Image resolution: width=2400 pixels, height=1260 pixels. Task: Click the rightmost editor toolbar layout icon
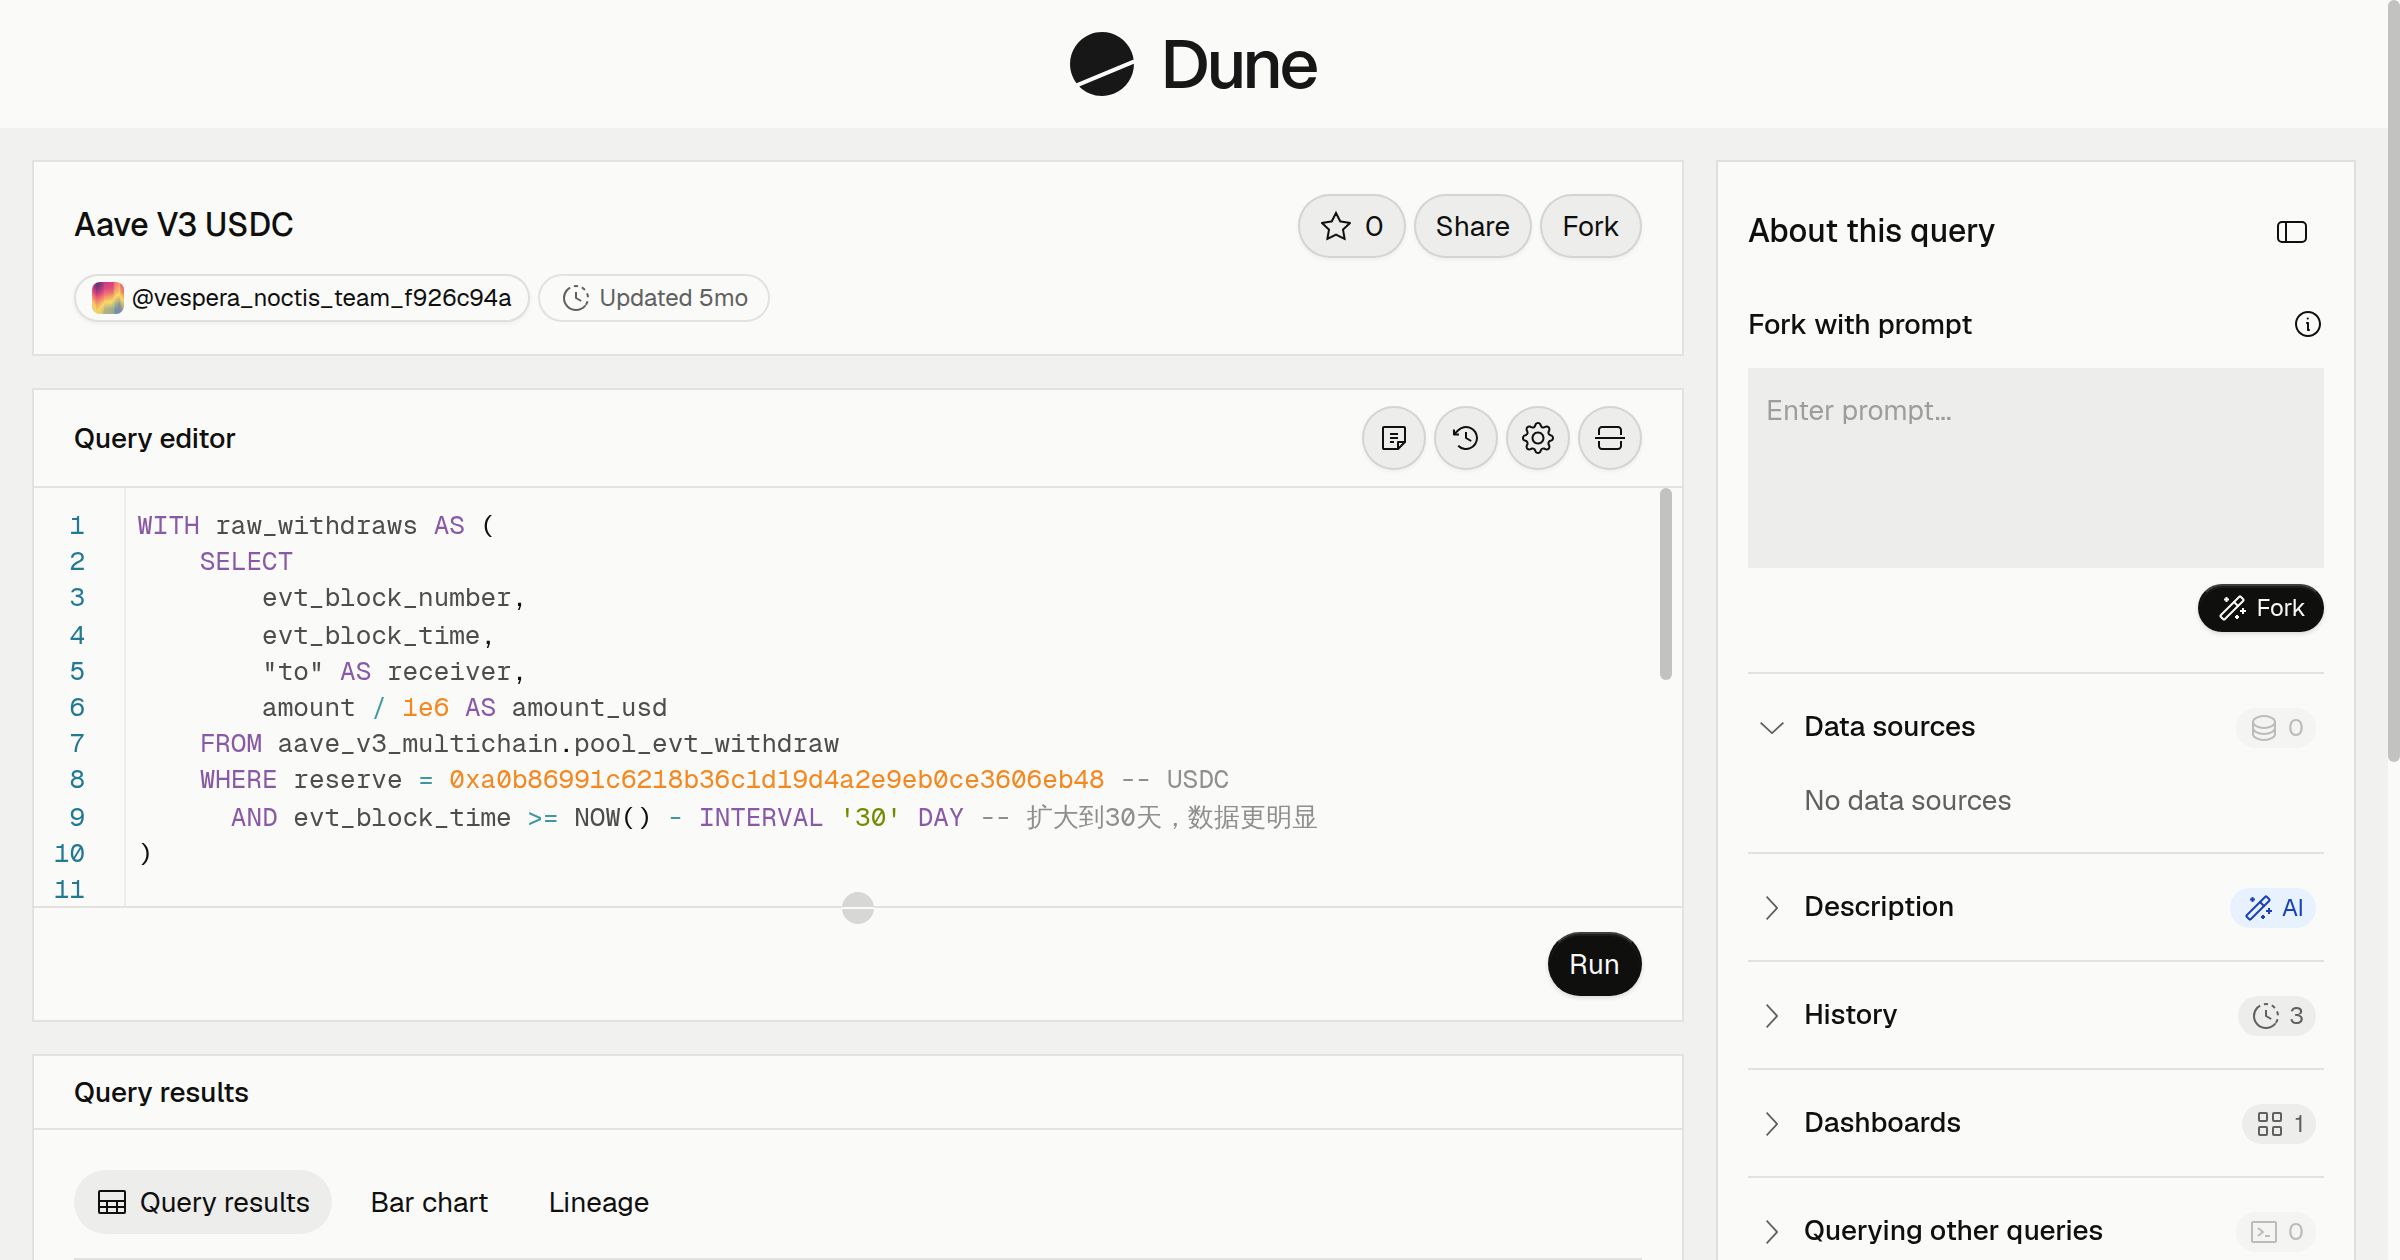[x=1610, y=438]
